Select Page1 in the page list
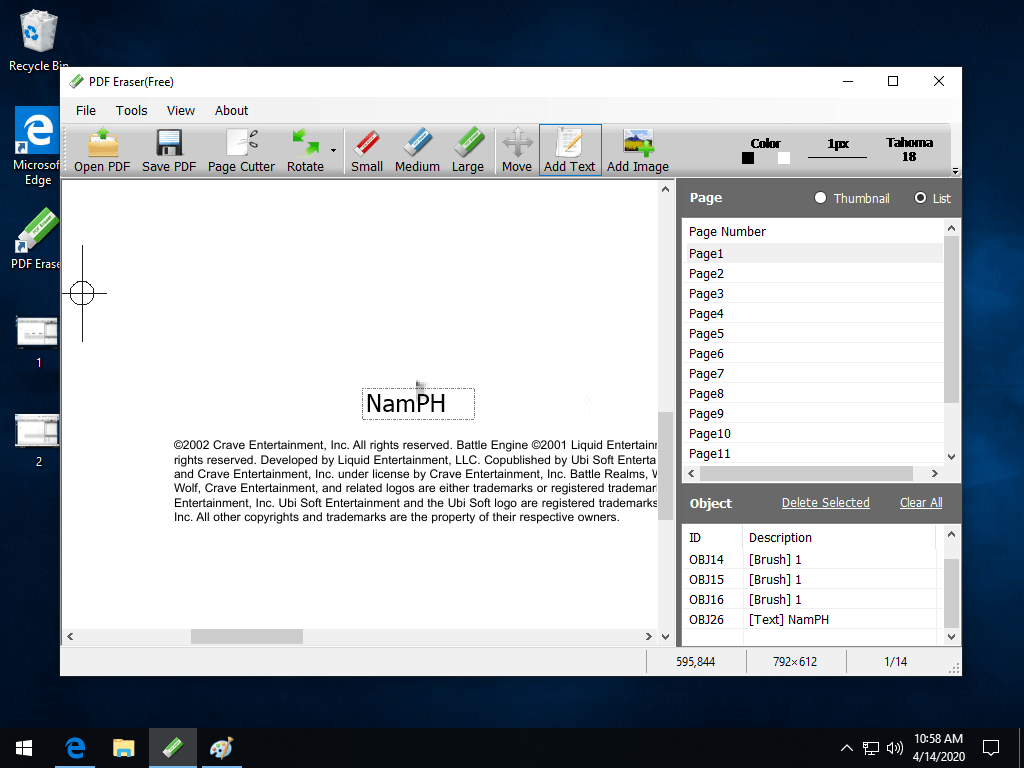 tap(814, 253)
